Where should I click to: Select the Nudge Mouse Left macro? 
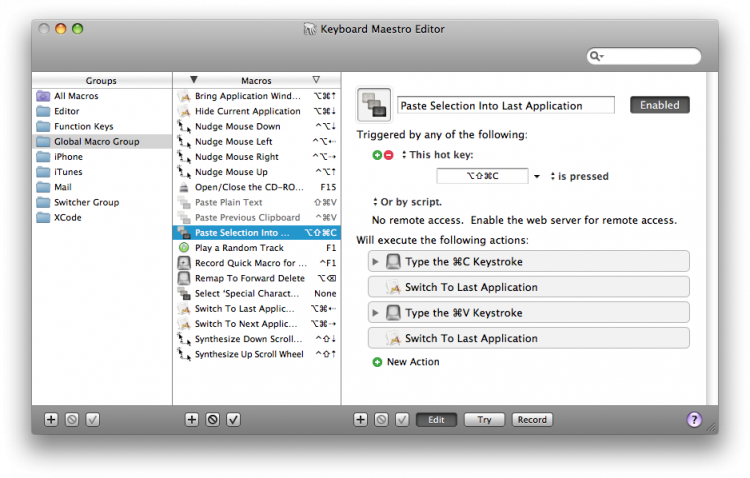coord(257,142)
